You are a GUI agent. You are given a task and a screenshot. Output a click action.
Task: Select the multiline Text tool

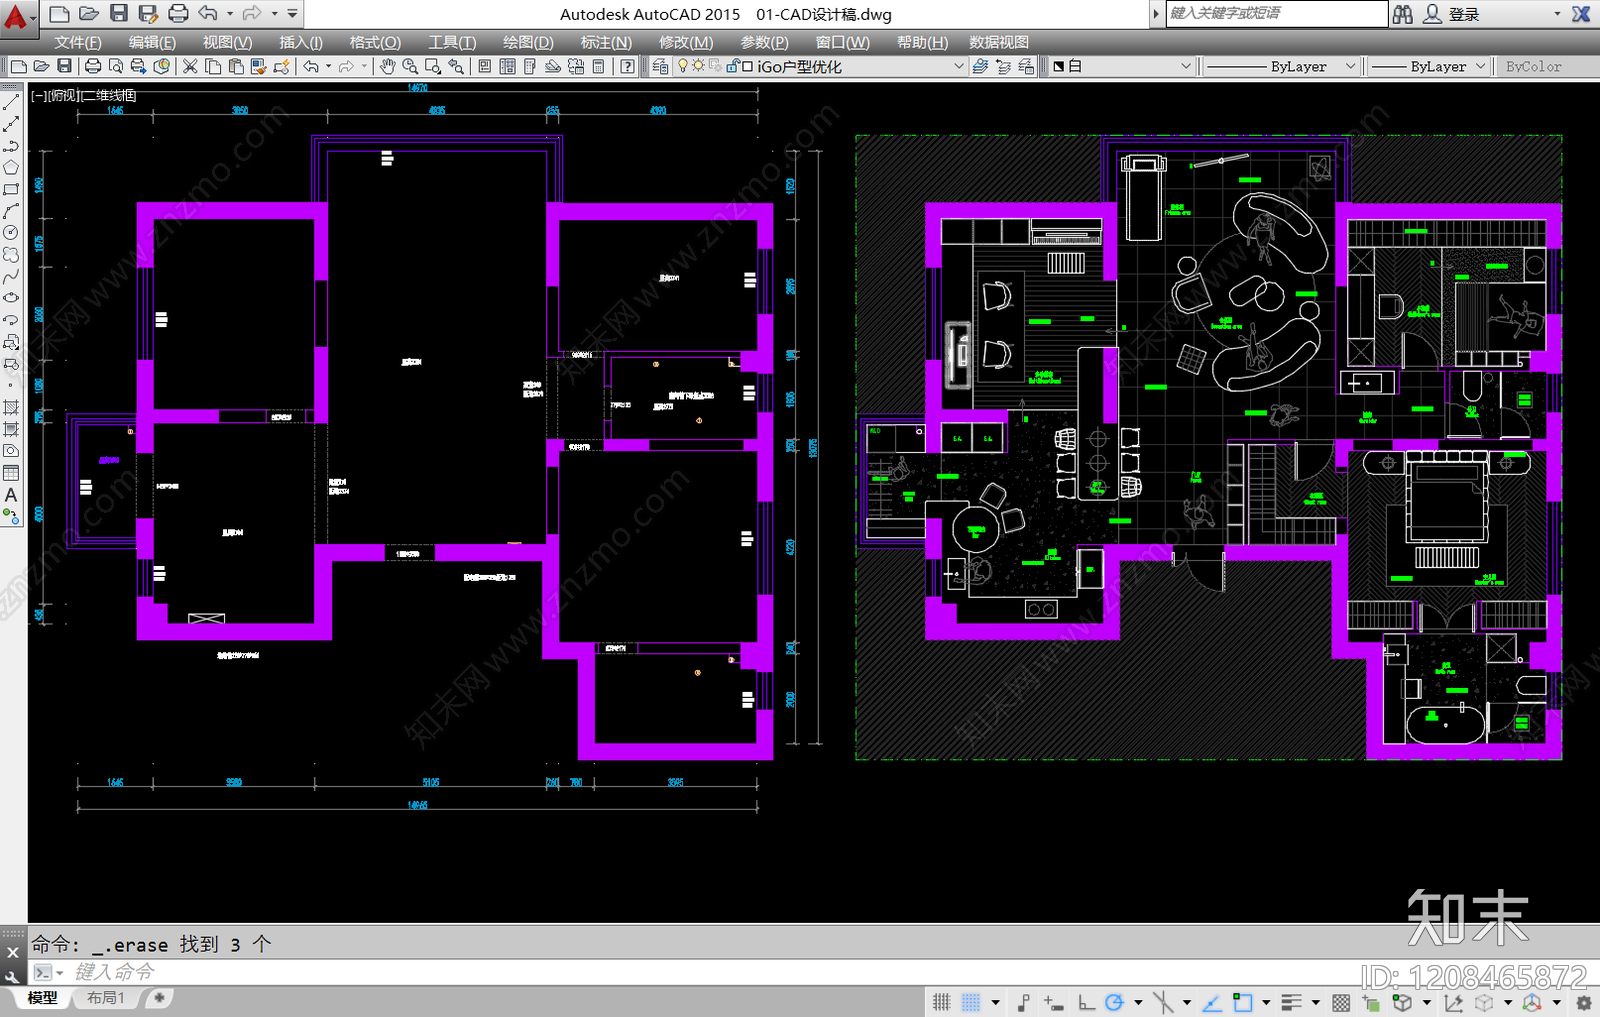(x=11, y=495)
